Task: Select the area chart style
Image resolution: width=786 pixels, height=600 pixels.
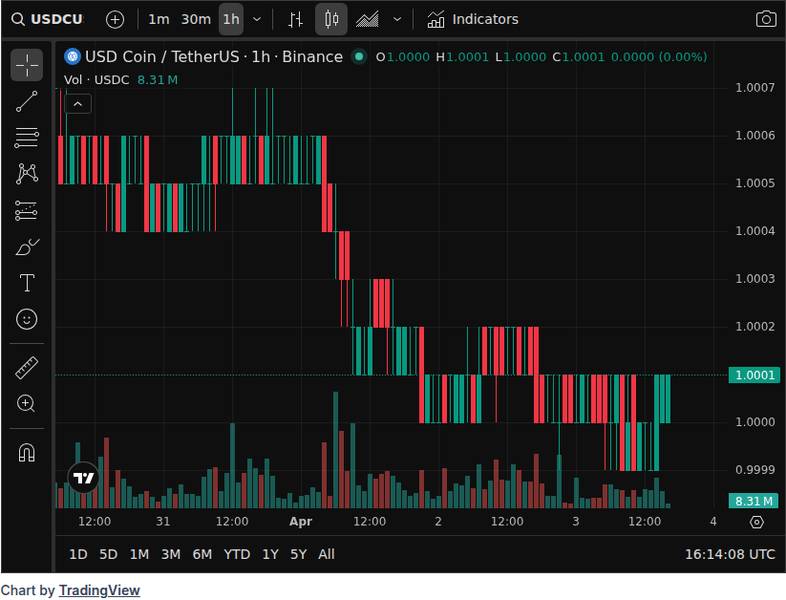Action: point(367,20)
